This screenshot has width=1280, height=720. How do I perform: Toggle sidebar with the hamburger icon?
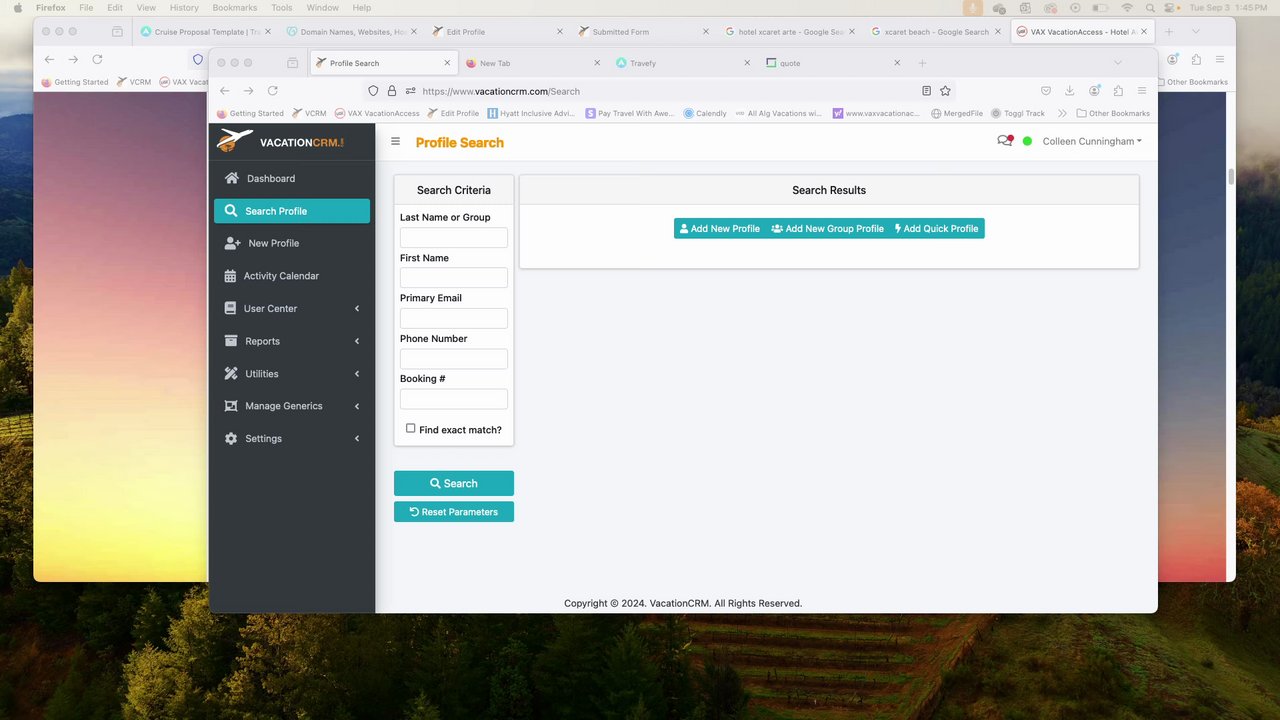tap(395, 142)
